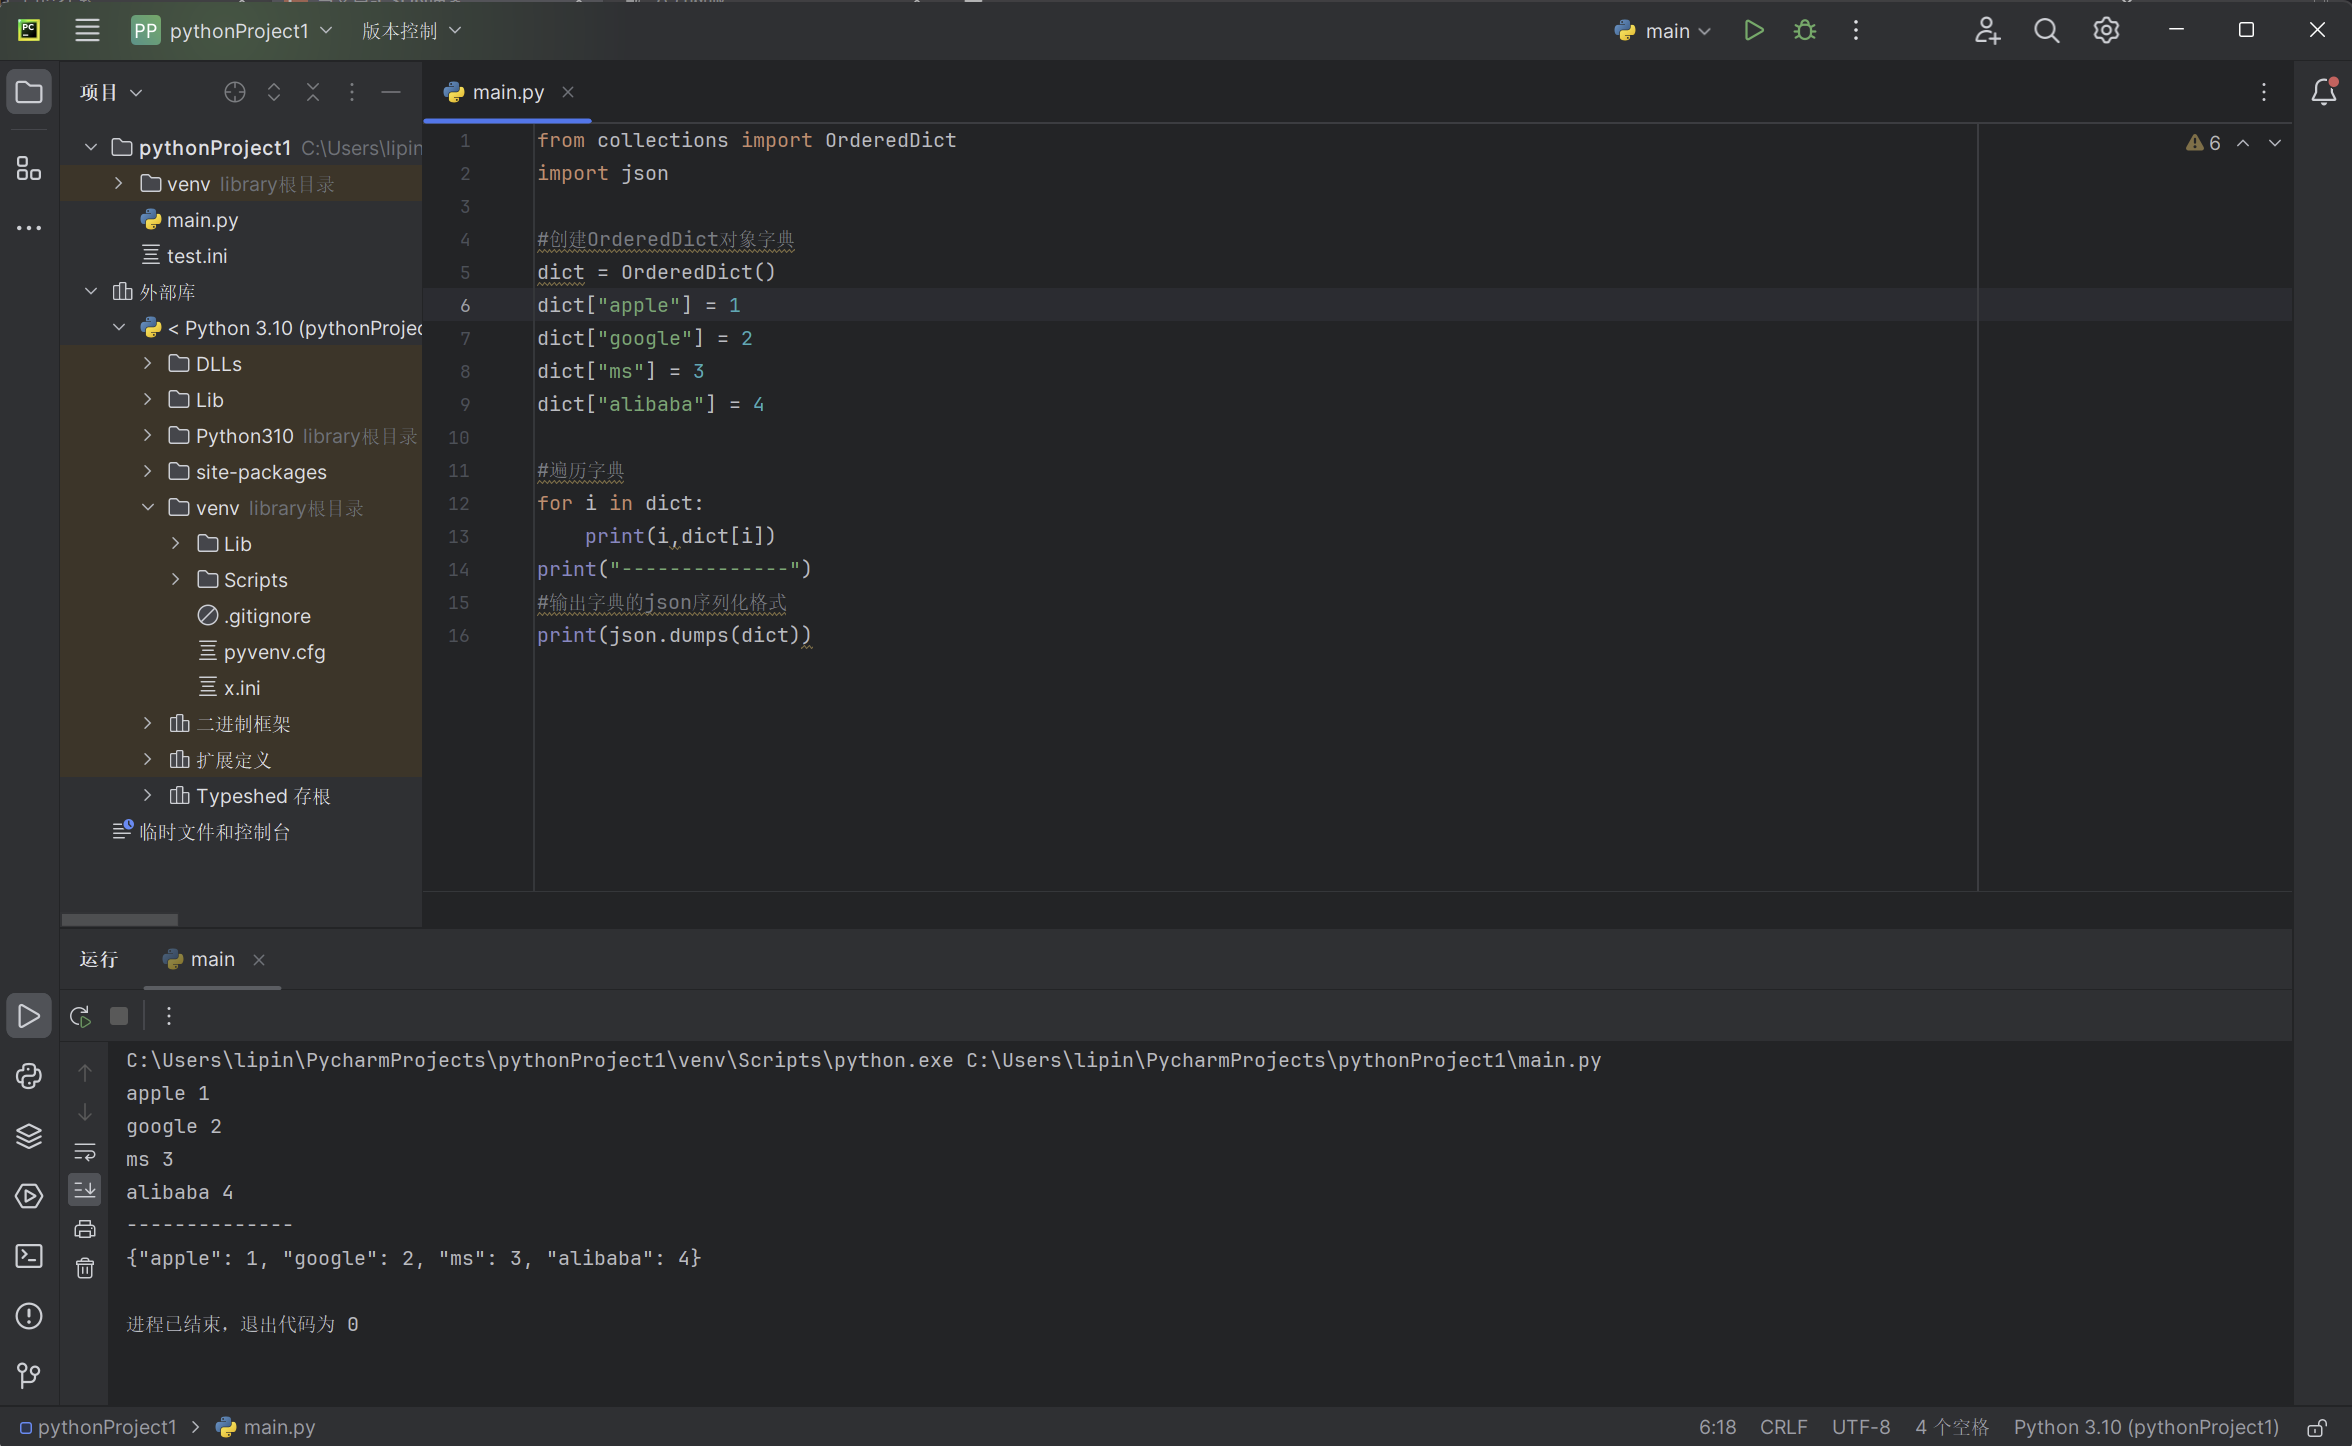Clear all run console output

click(x=85, y=1268)
